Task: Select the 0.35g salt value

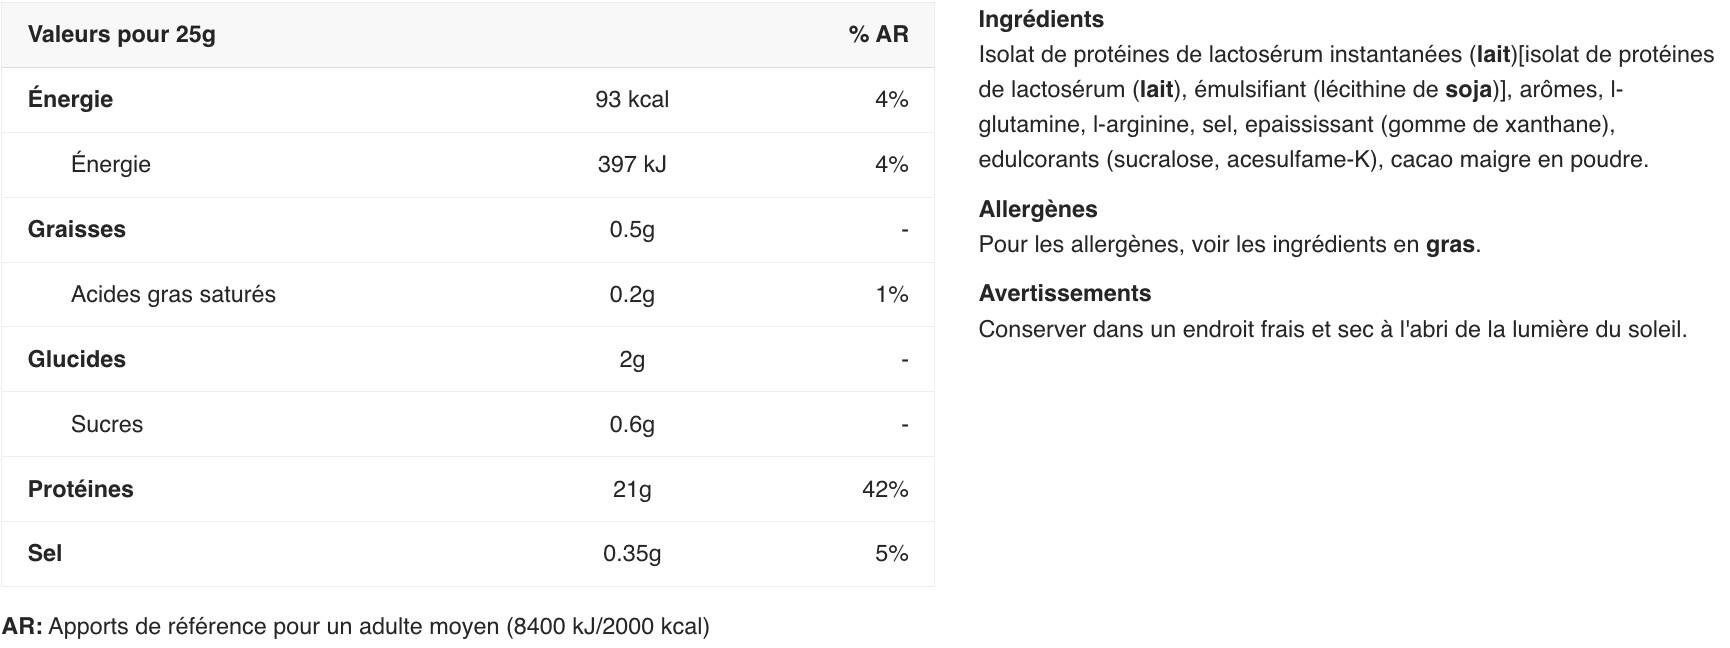Action: 632,553
